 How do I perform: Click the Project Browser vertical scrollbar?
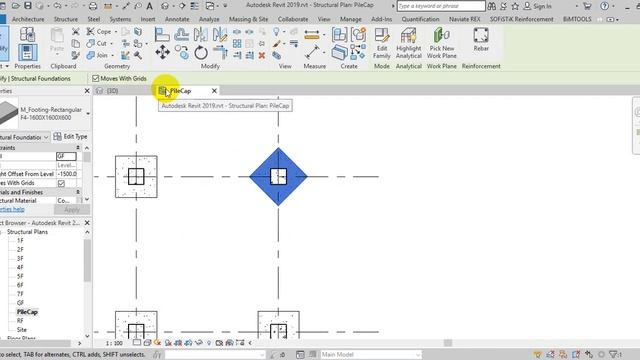[x=87, y=260]
